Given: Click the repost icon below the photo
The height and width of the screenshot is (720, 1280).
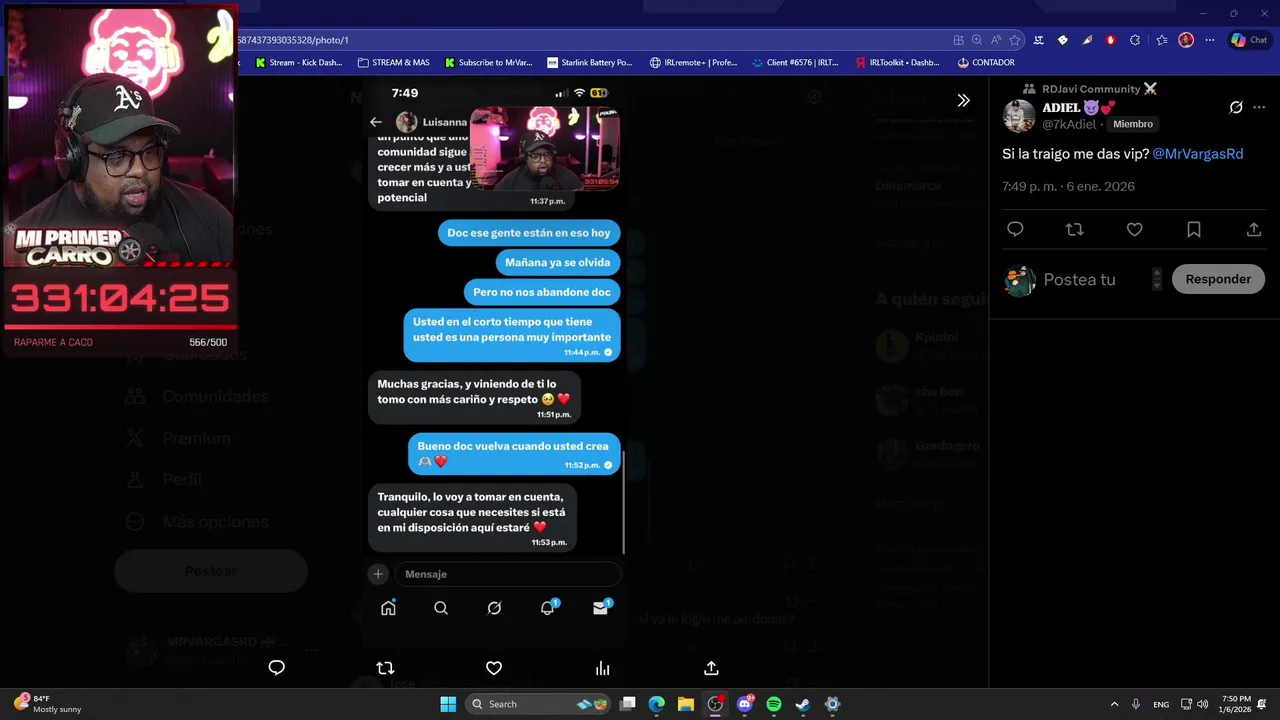Looking at the screenshot, I should [385, 668].
